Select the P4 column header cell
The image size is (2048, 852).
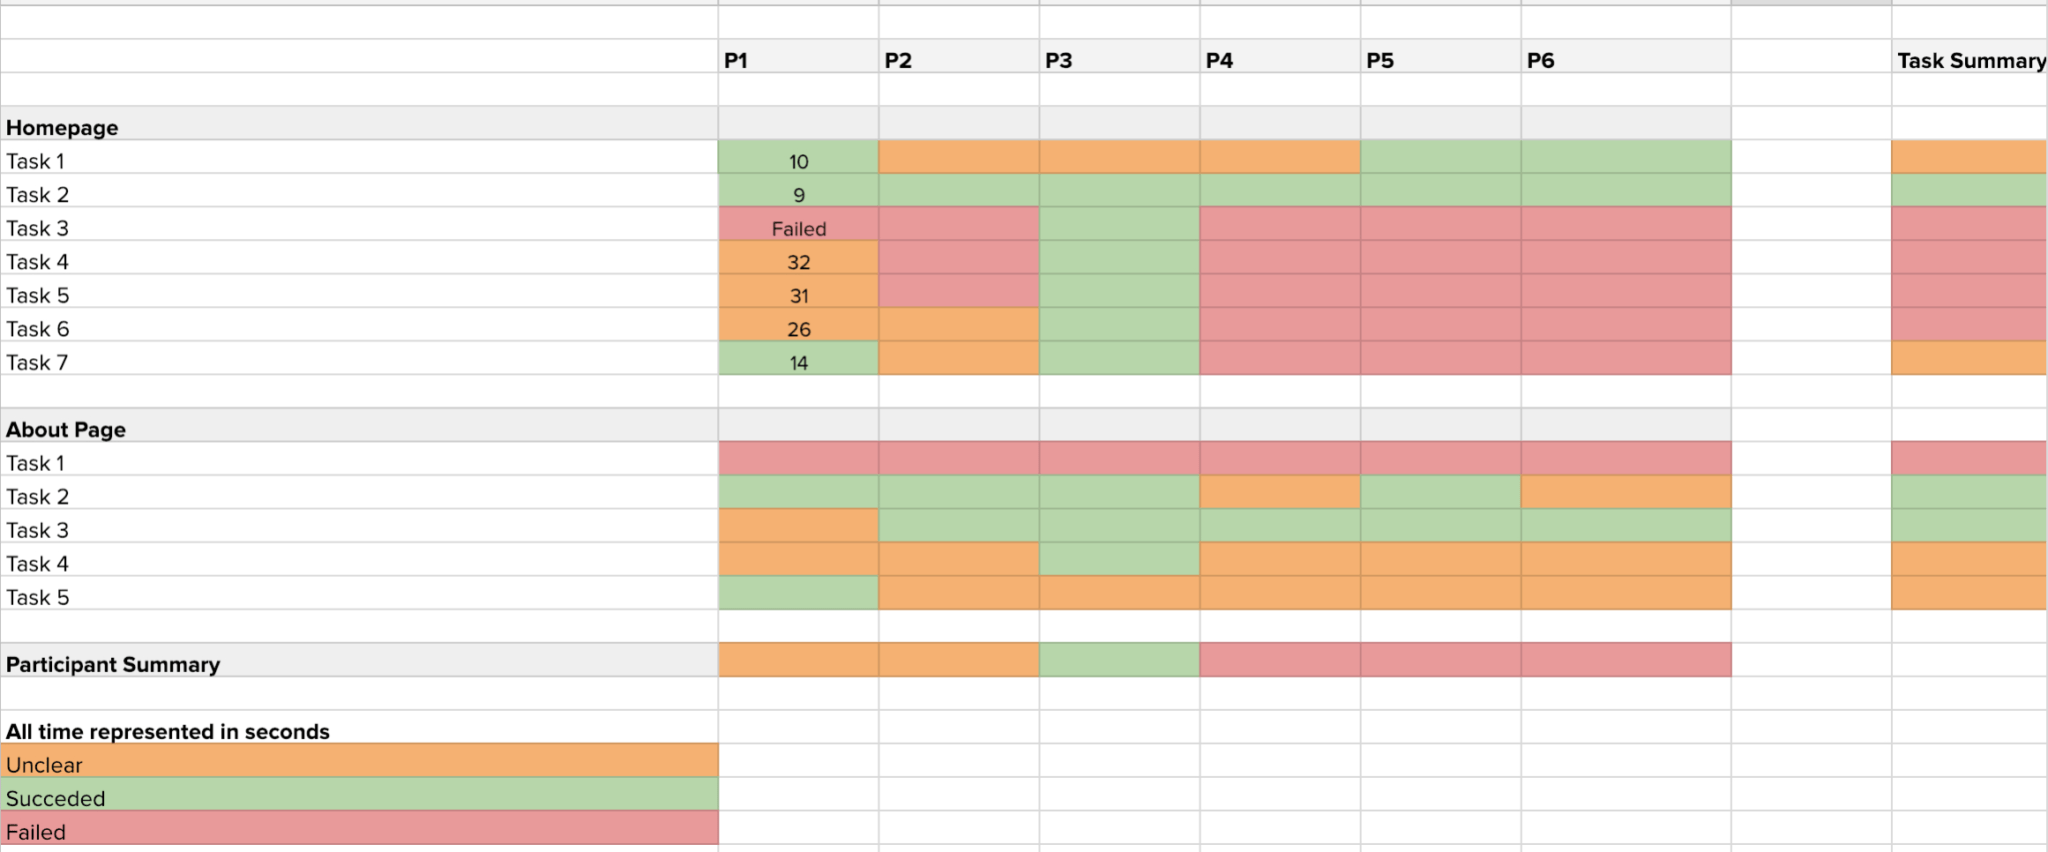point(1280,57)
